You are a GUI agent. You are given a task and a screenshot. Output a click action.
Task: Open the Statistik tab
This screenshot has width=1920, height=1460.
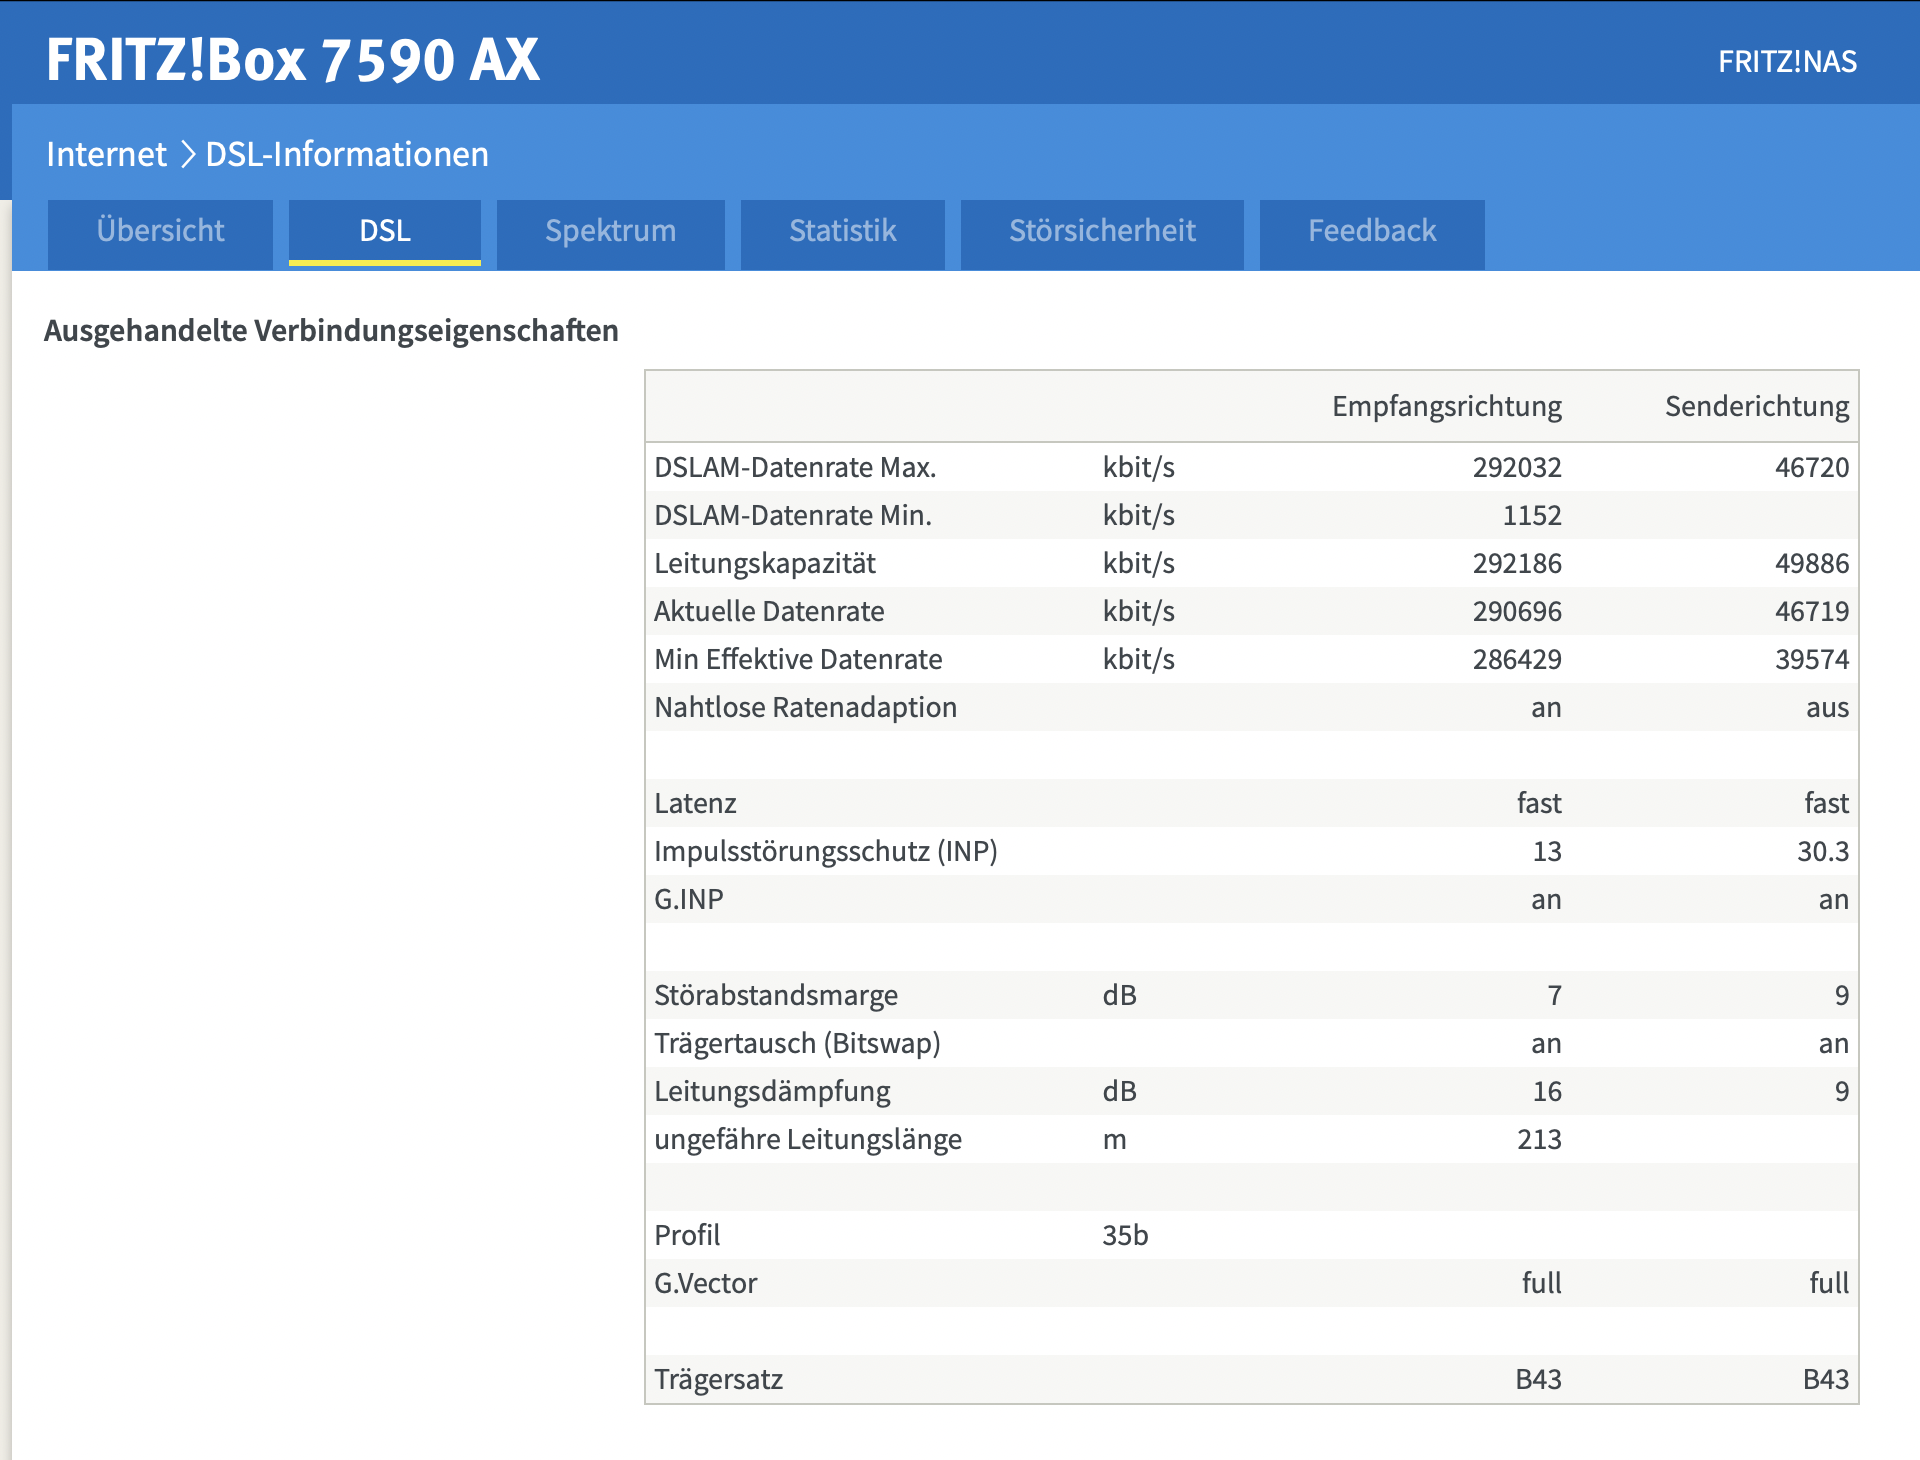coord(842,231)
